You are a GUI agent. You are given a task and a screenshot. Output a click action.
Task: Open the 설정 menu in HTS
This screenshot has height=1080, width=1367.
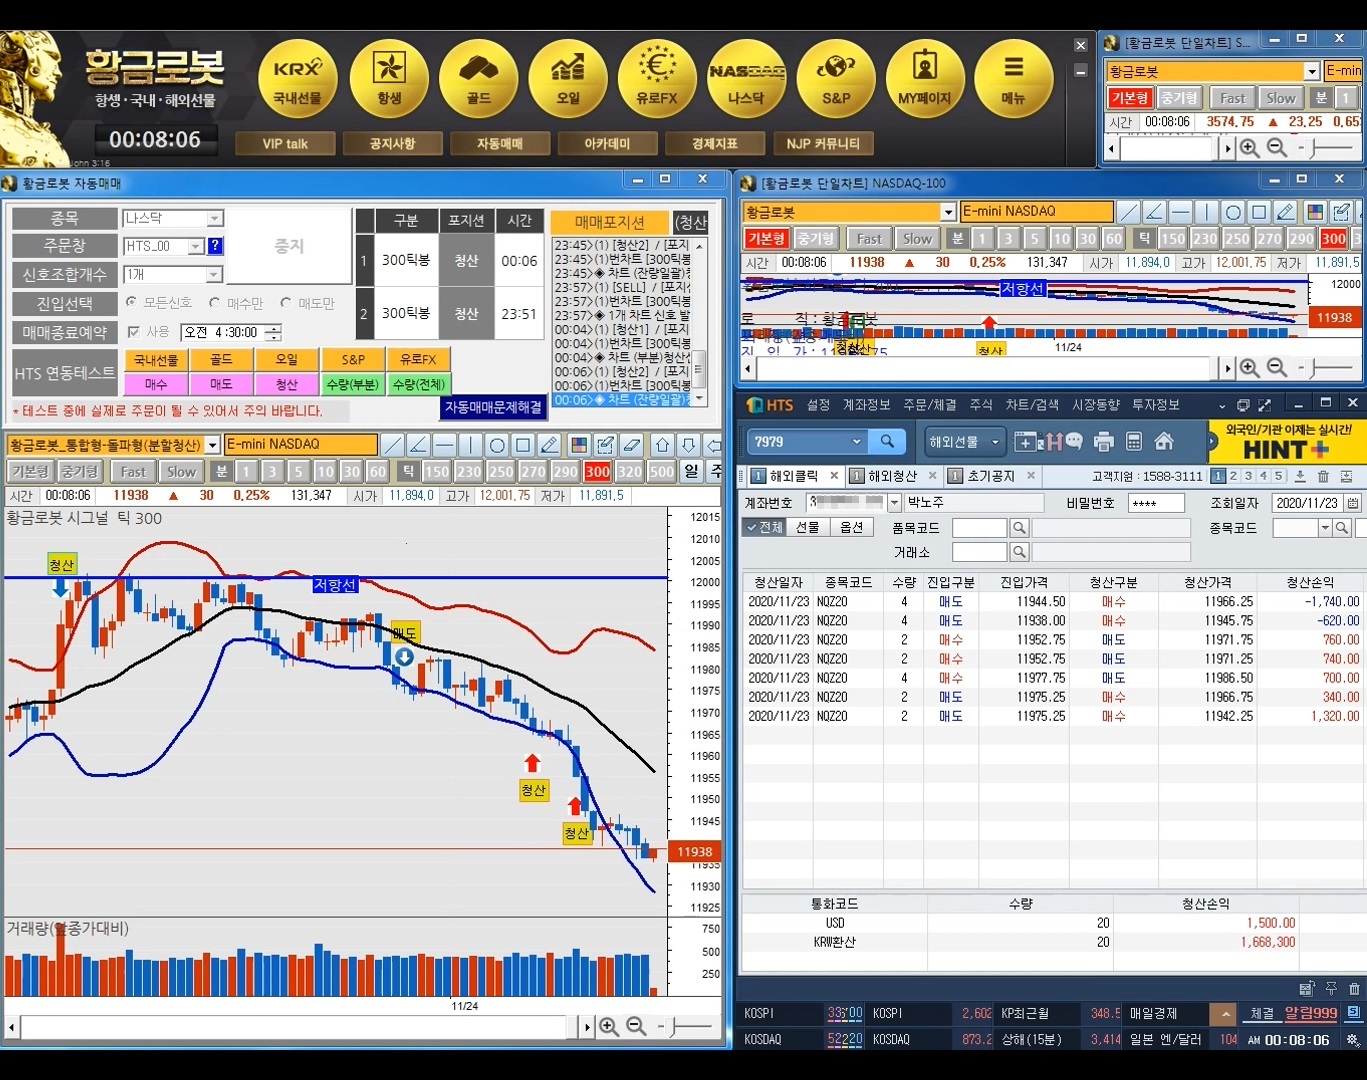pos(818,405)
